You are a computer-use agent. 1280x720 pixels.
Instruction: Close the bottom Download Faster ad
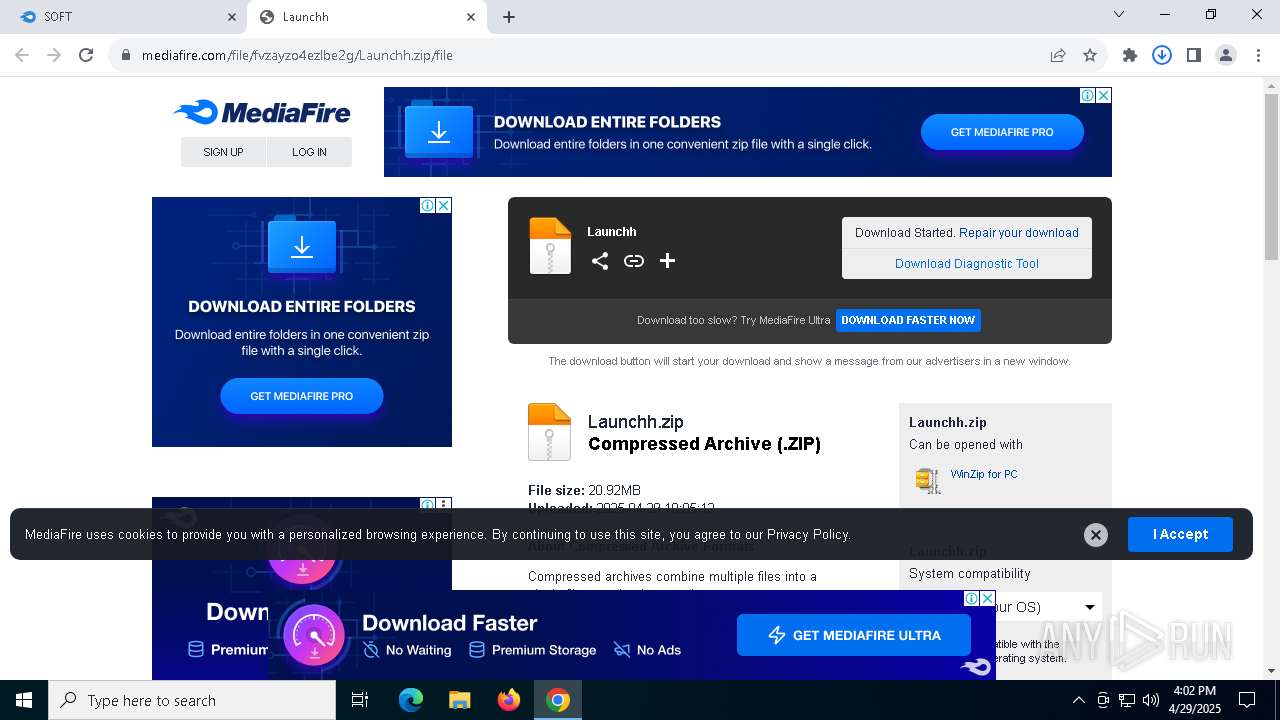point(988,598)
